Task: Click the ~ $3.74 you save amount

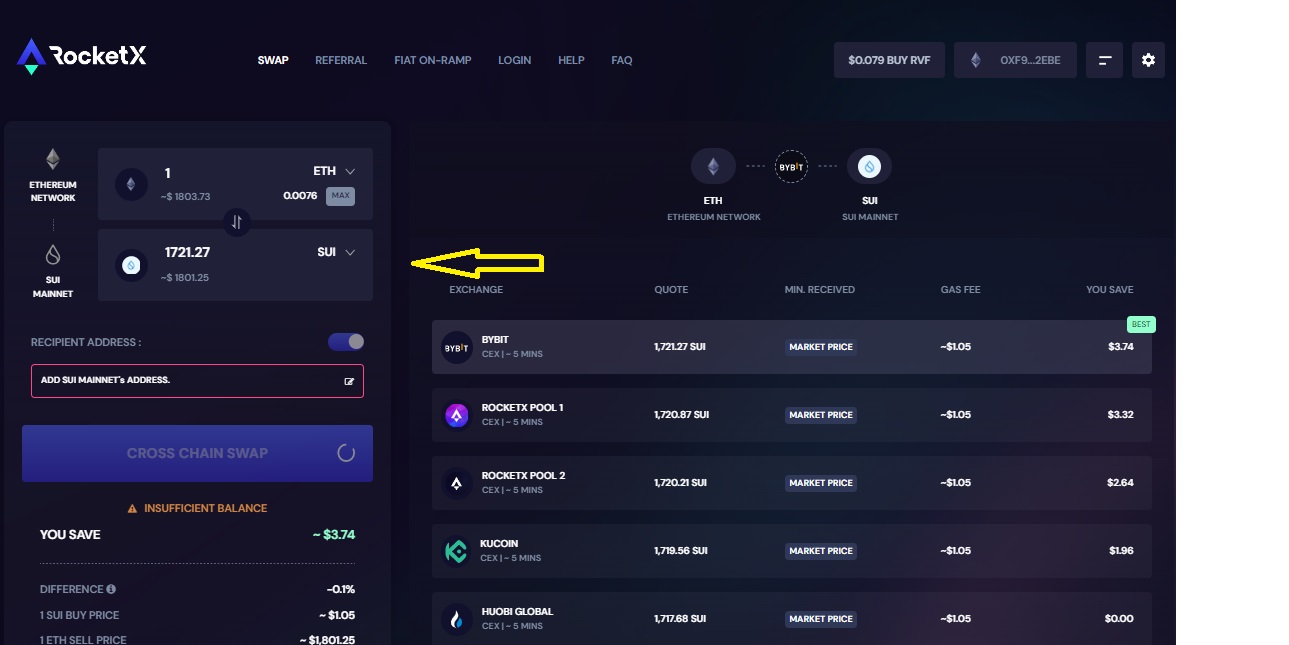Action: click(x=334, y=535)
